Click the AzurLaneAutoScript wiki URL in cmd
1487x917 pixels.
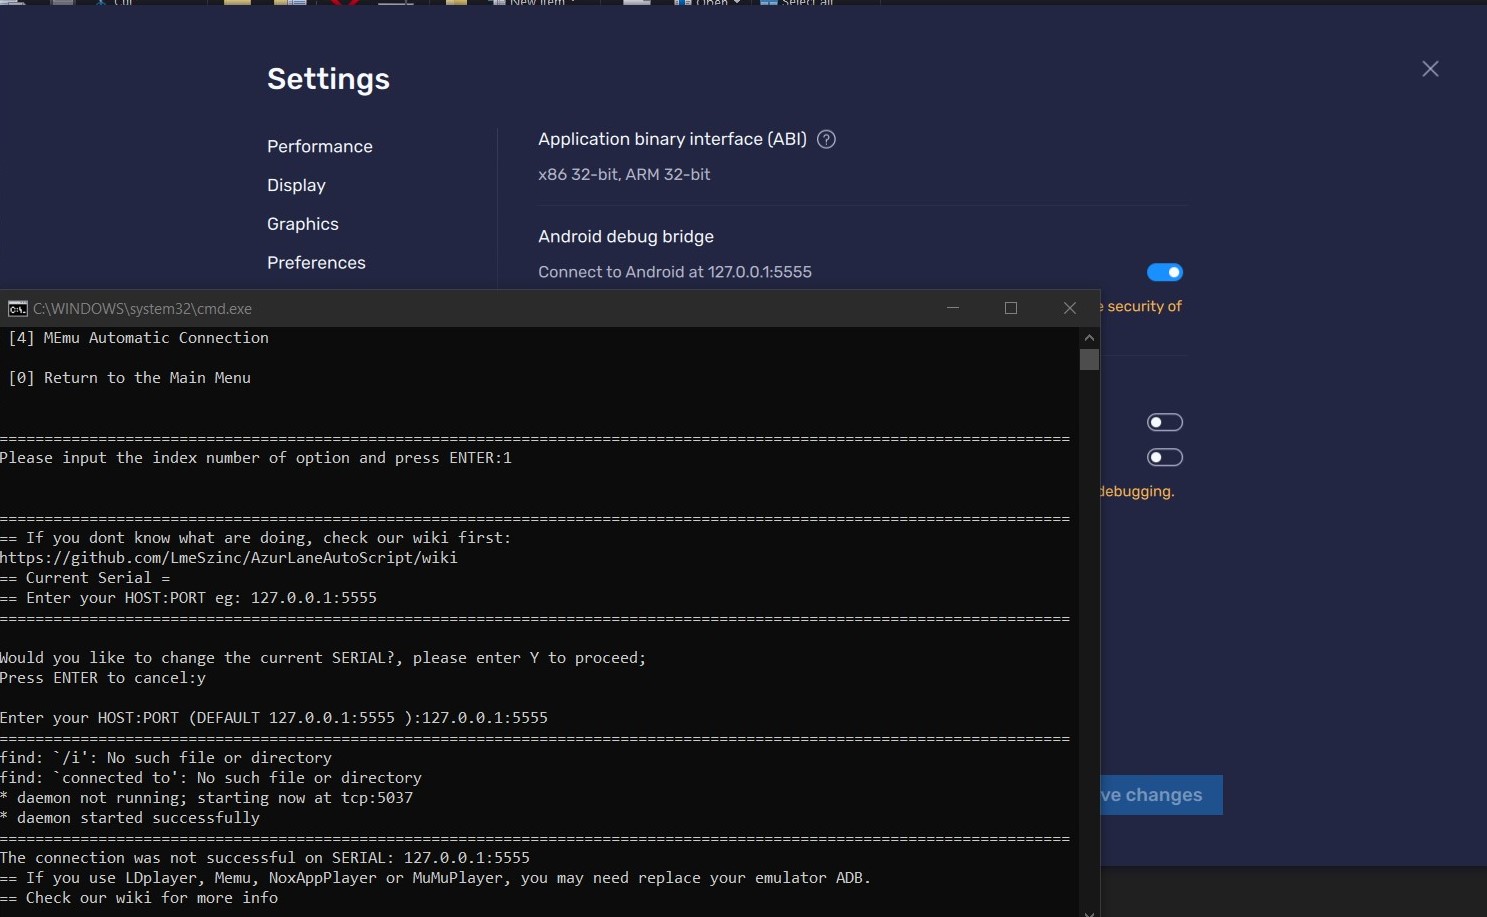(229, 558)
